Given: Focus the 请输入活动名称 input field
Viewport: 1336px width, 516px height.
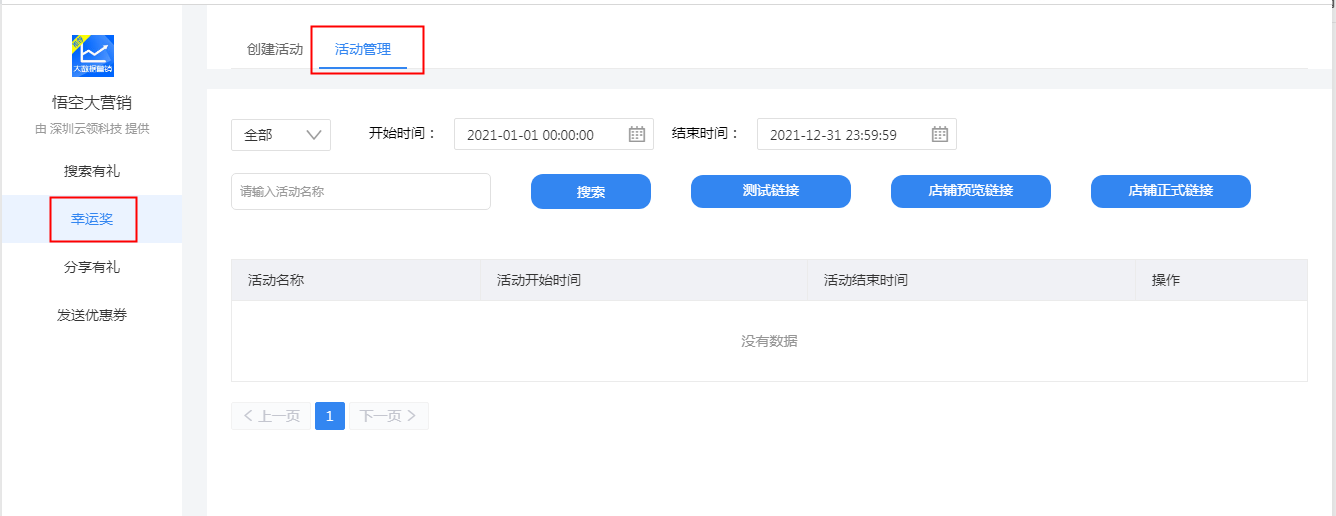Looking at the screenshot, I should [x=361, y=191].
